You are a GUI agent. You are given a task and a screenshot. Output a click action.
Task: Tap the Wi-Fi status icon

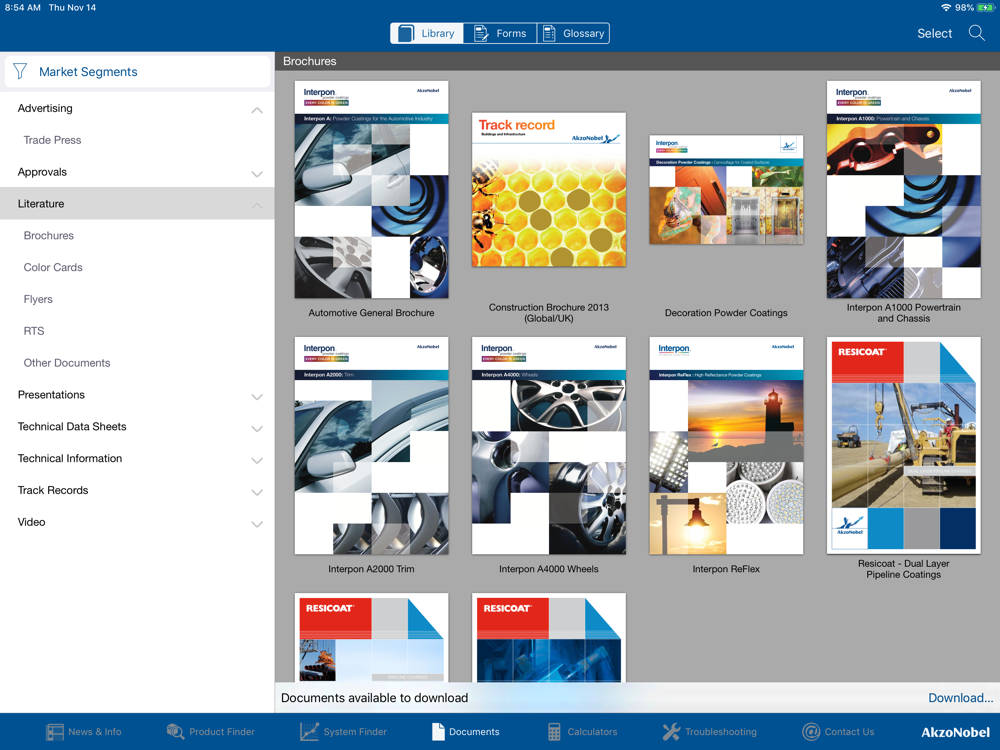tap(946, 8)
